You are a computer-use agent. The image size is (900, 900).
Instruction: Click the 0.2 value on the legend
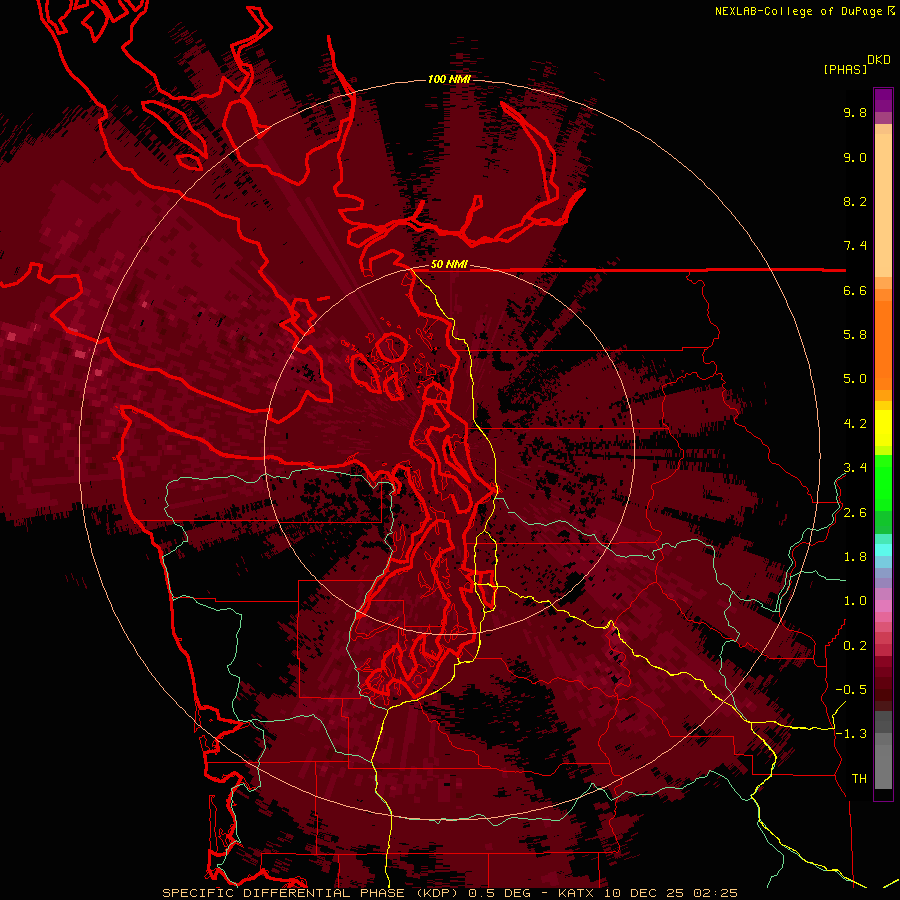tap(855, 646)
